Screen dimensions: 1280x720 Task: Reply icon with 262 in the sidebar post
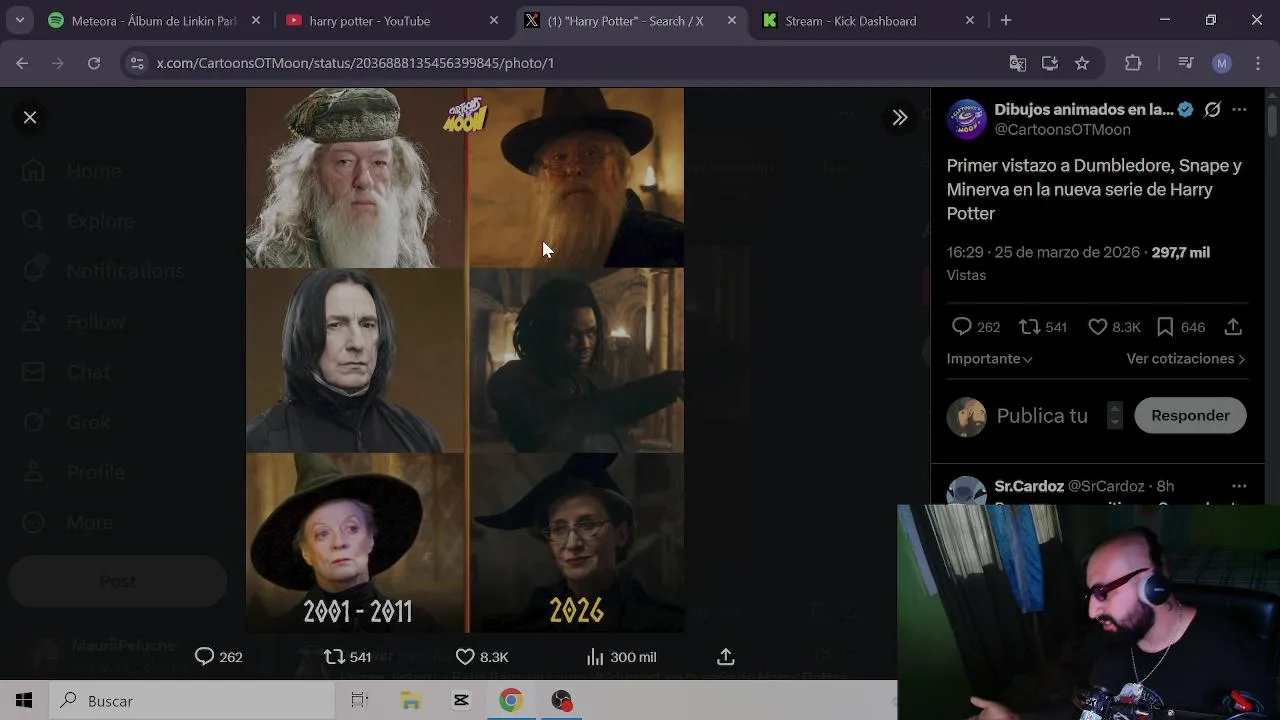(961, 326)
